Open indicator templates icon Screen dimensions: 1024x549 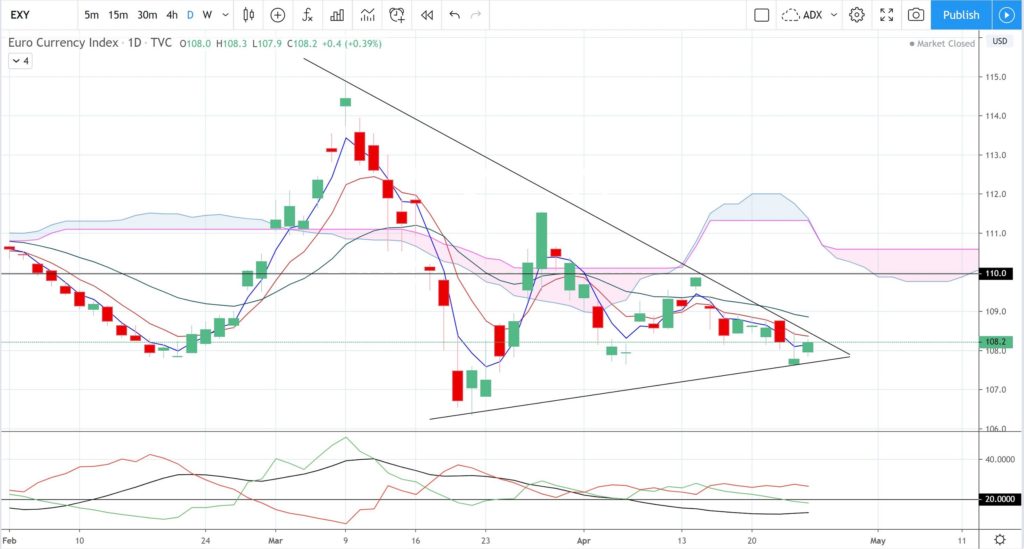[367, 14]
